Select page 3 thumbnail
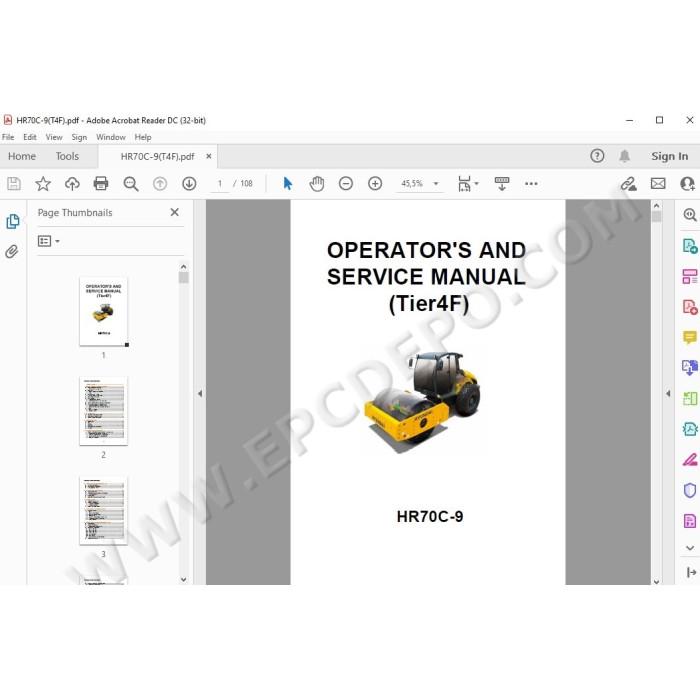Image resolution: width=700 pixels, height=700 pixels. click(x=104, y=510)
